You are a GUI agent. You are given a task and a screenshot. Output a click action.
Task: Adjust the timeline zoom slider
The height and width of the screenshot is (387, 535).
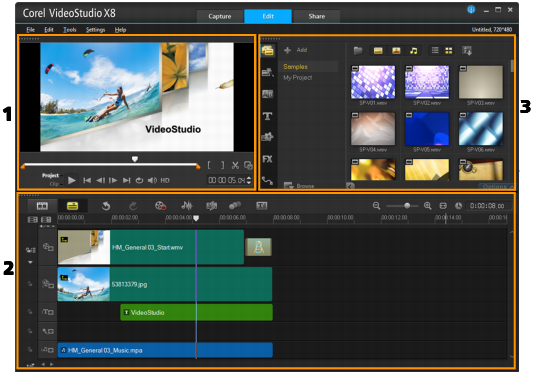click(x=407, y=206)
